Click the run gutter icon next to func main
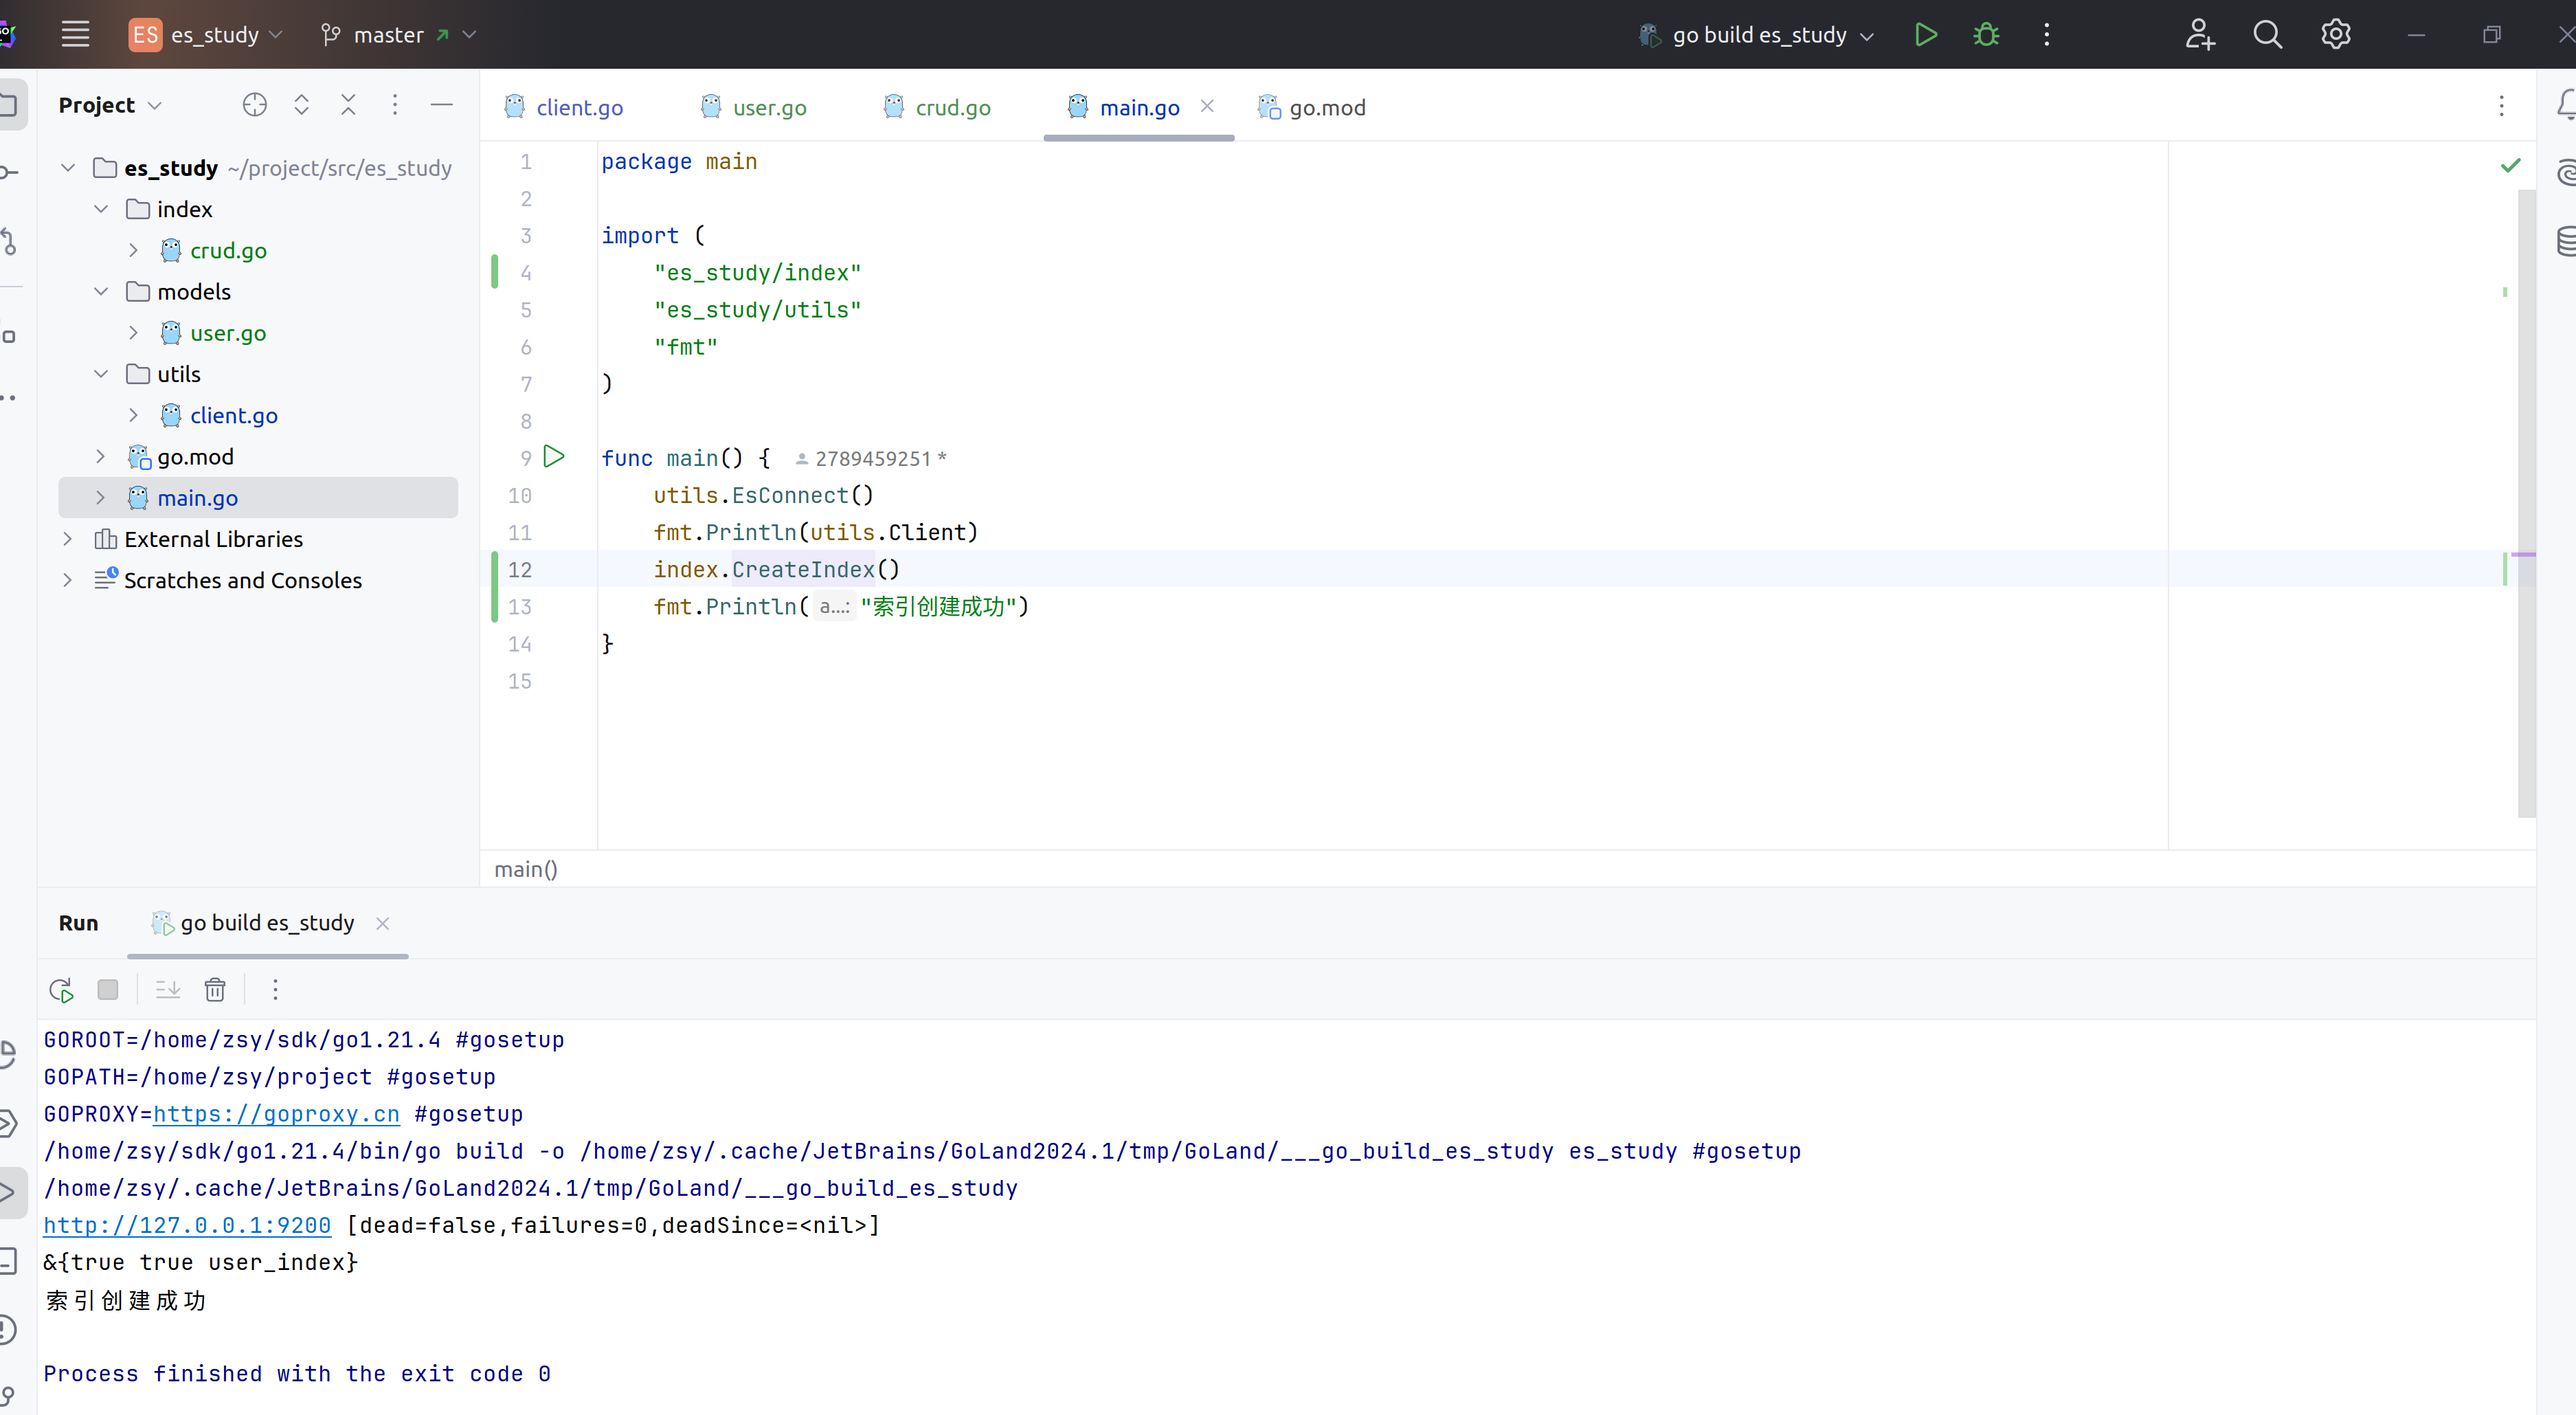The height and width of the screenshot is (1415, 2576). (554, 457)
